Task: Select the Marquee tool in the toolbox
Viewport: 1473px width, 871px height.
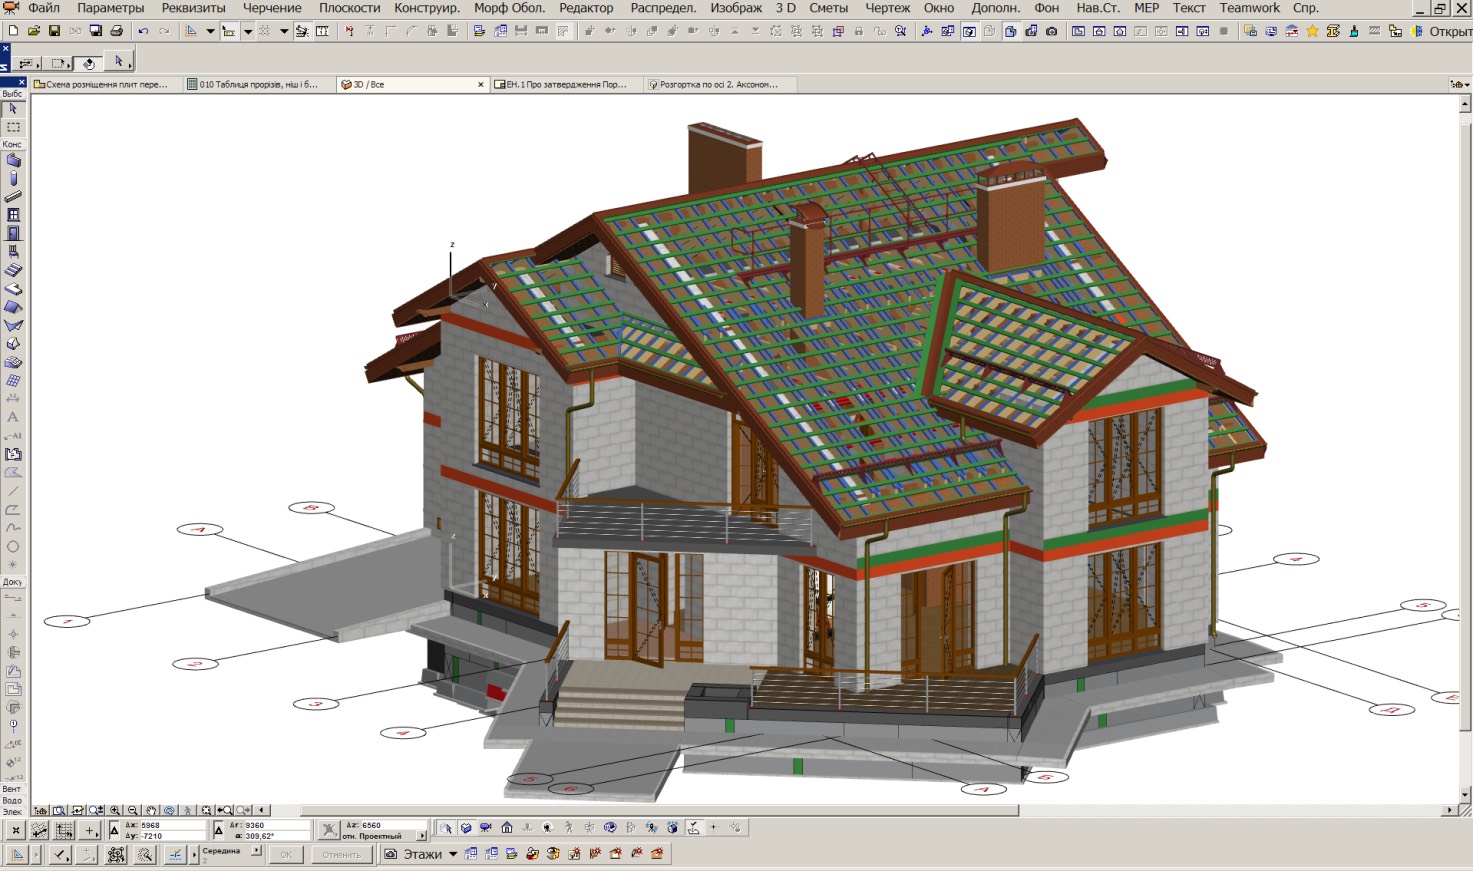Action: (13, 127)
